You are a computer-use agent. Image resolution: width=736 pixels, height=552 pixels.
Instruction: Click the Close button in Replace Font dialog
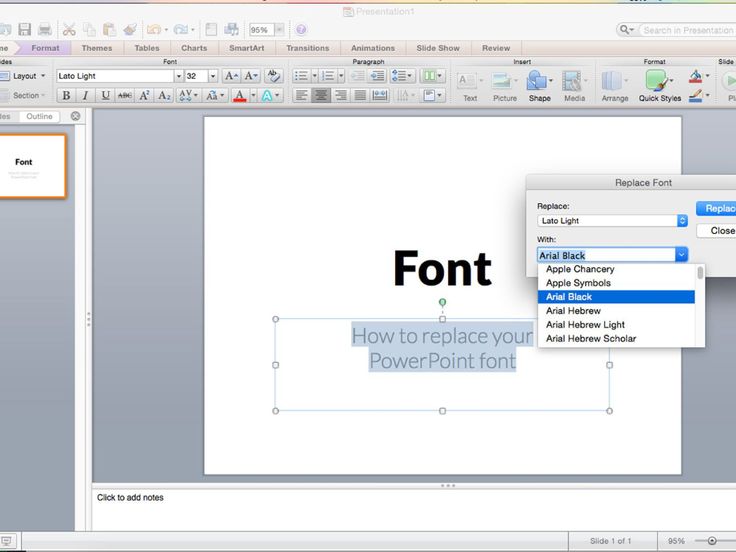[721, 231]
